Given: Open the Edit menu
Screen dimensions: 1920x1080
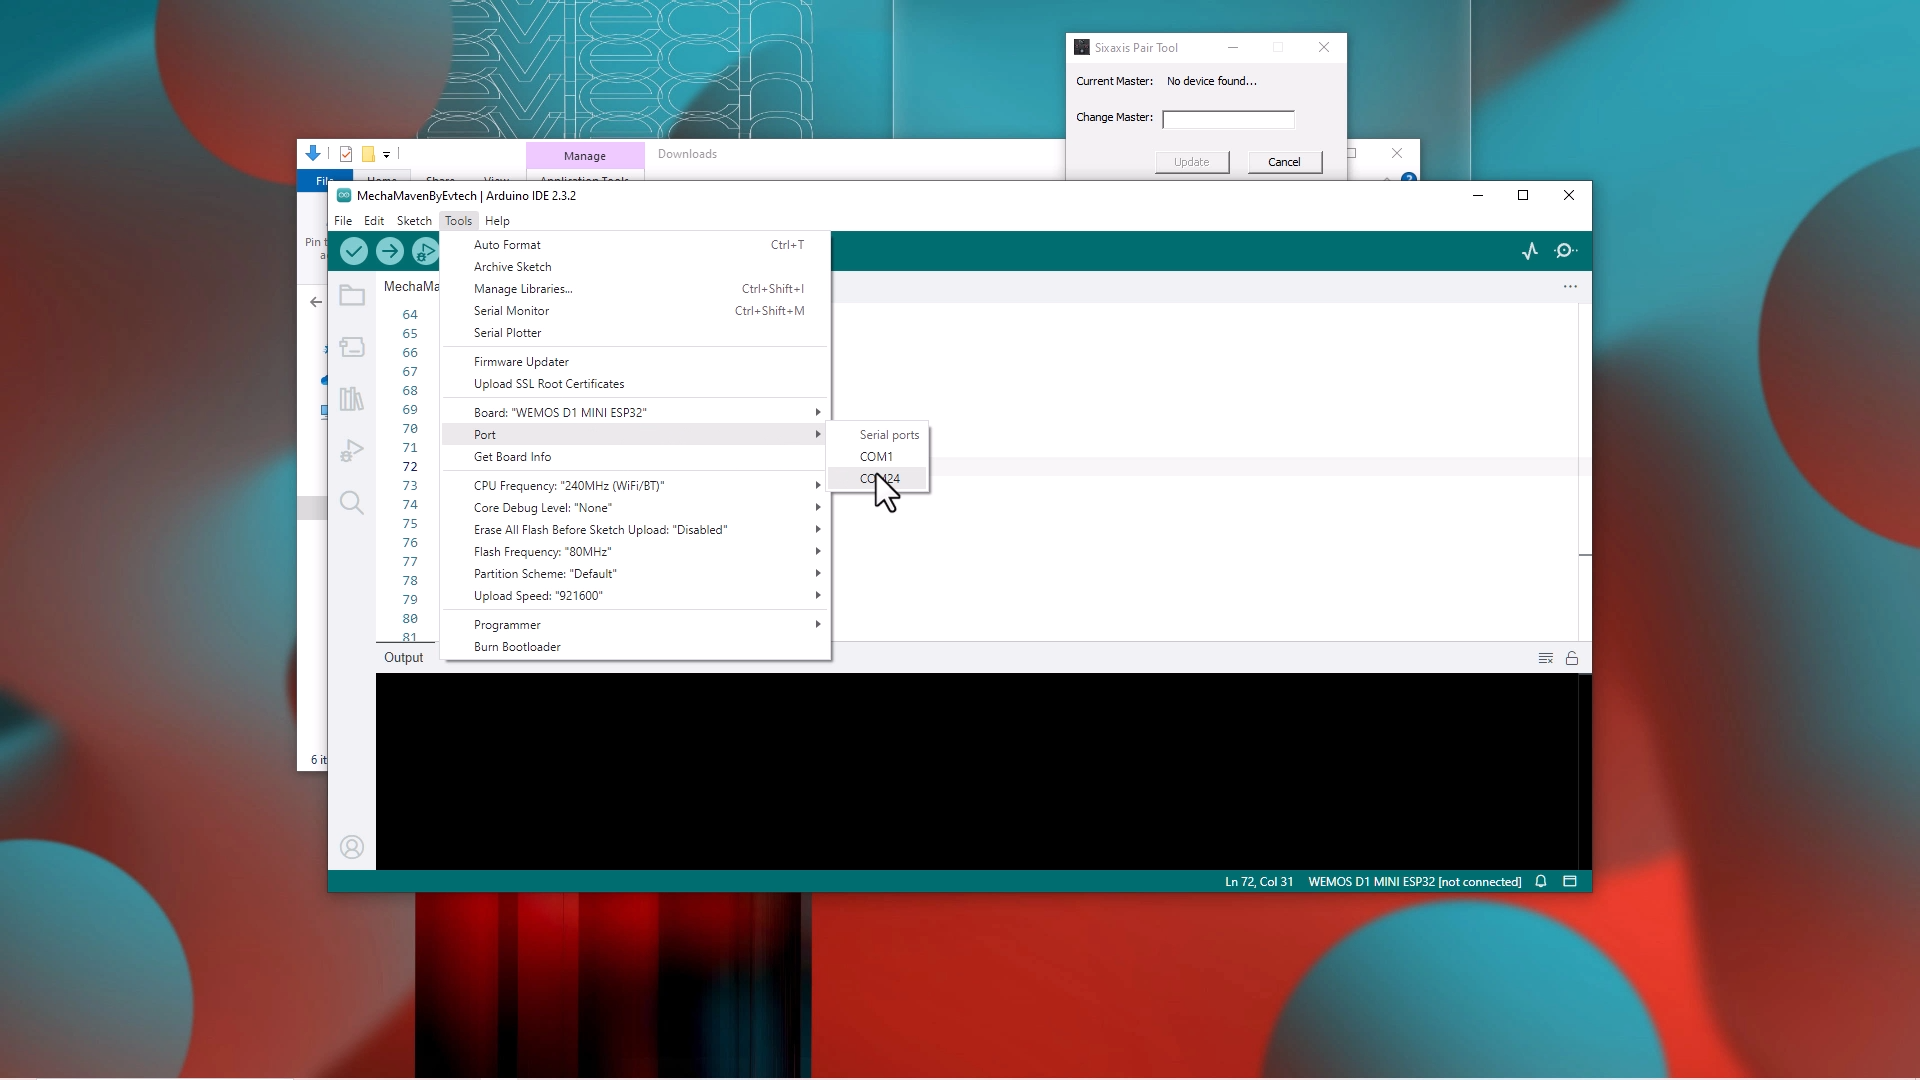Looking at the screenshot, I should (x=374, y=221).
